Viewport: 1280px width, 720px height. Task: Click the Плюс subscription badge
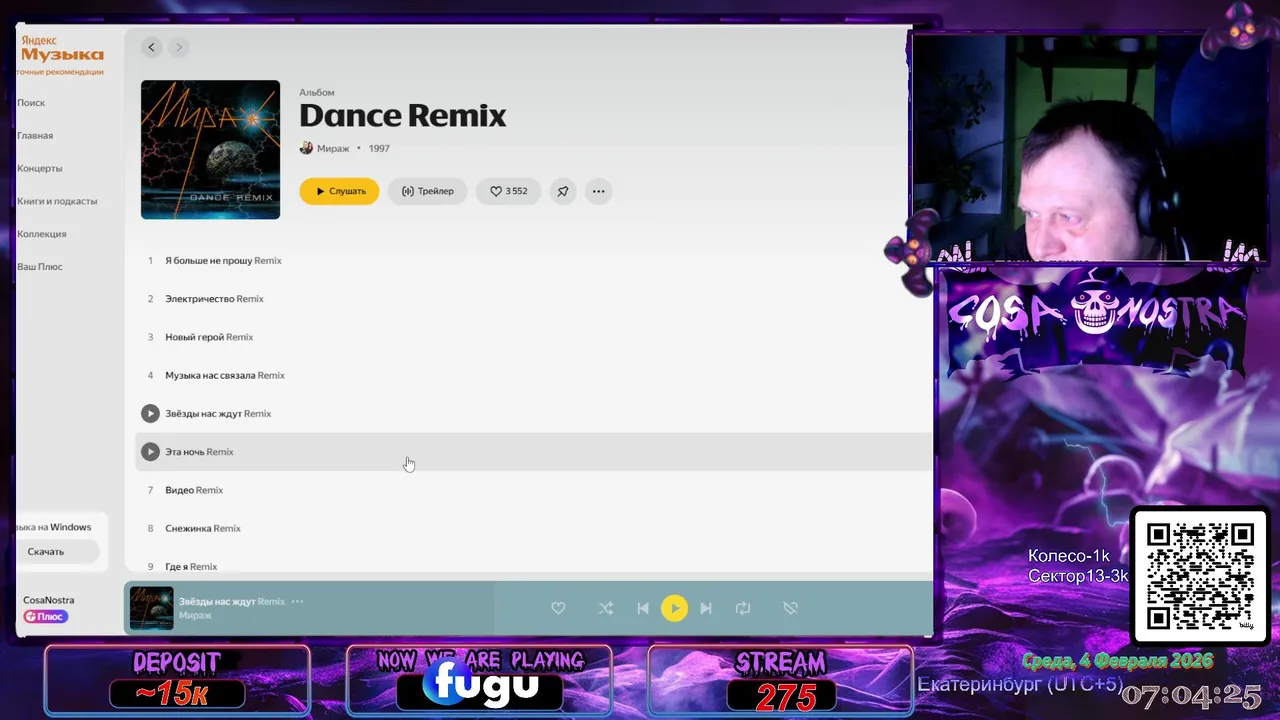(x=46, y=617)
